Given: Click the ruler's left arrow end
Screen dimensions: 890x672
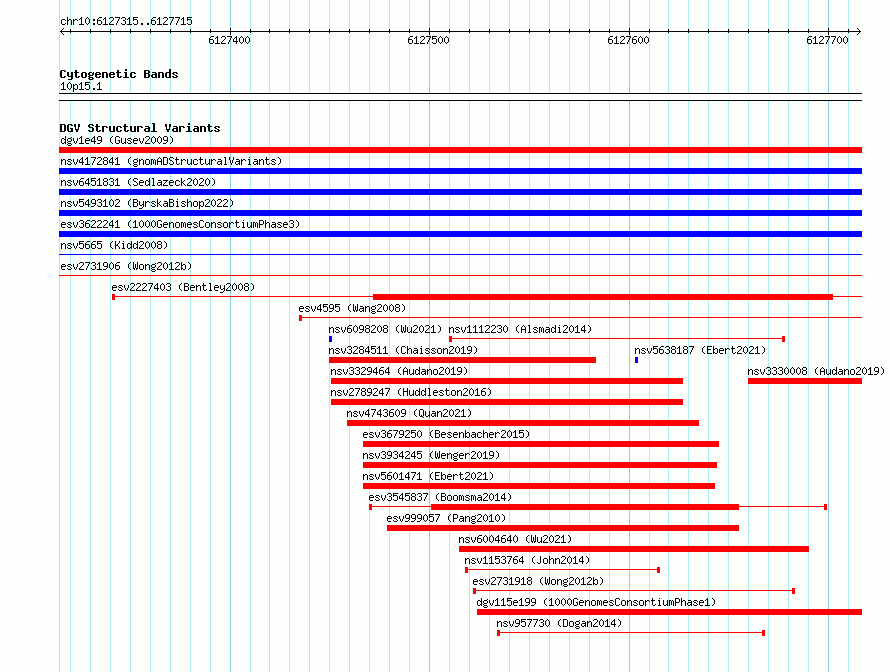Looking at the screenshot, I should 62,31.
